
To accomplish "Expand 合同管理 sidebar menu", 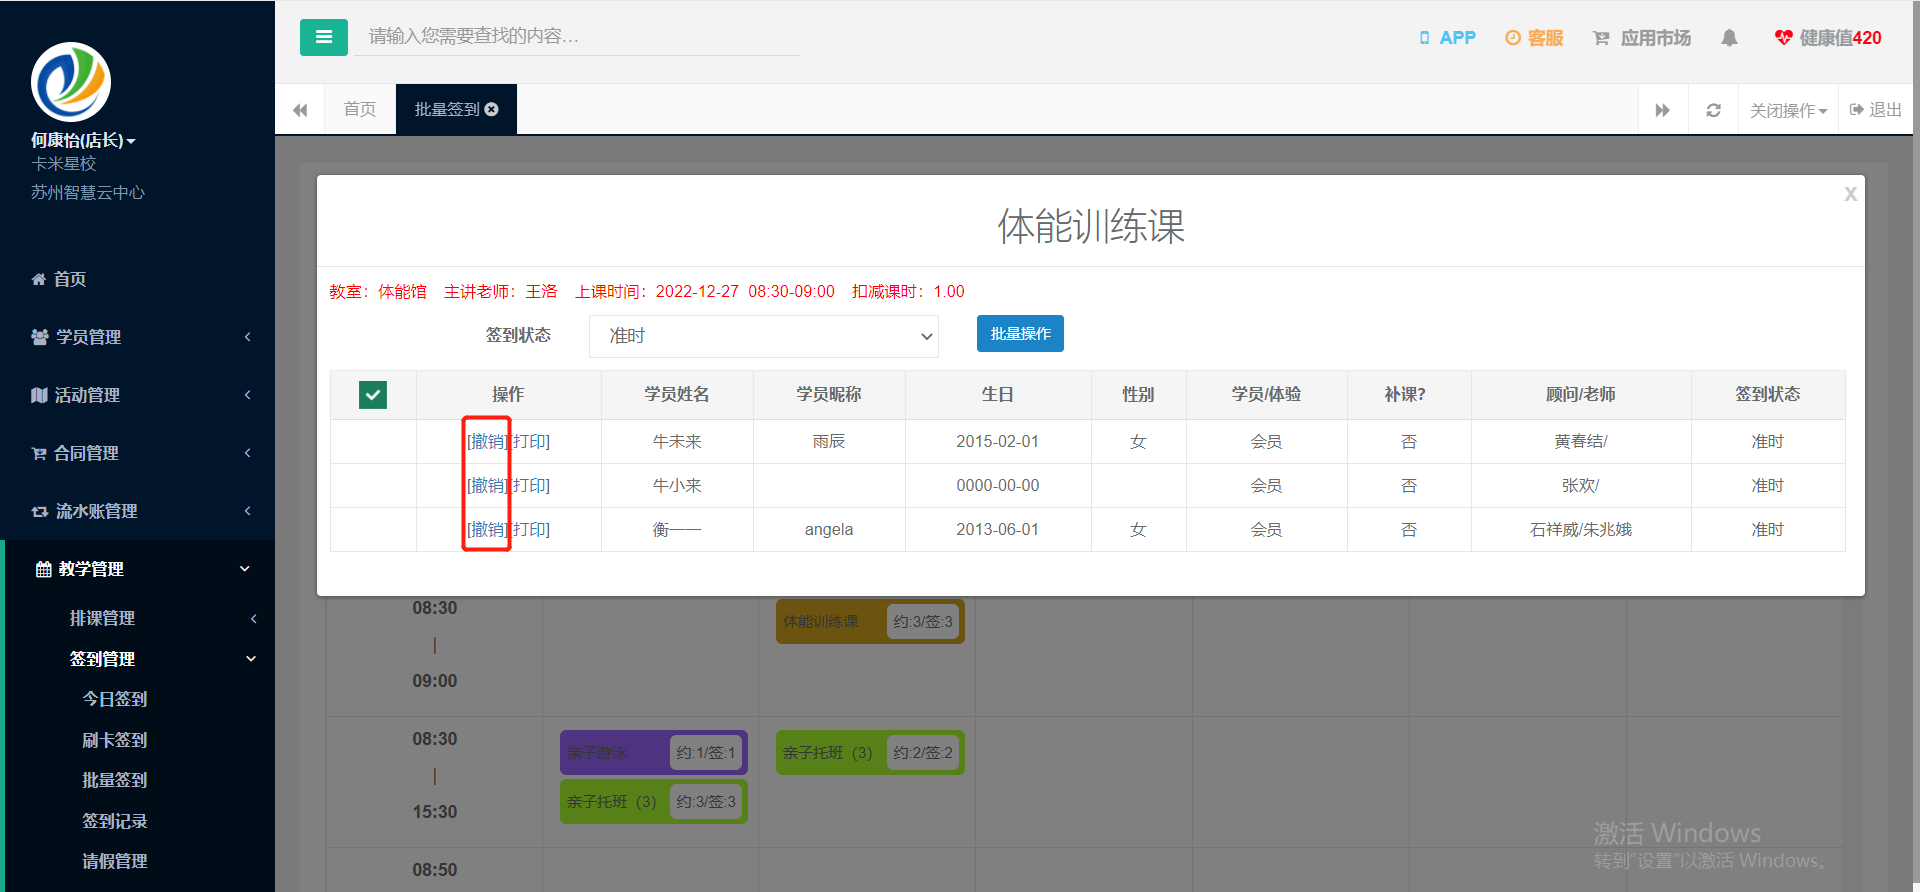I will pos(137,453).
